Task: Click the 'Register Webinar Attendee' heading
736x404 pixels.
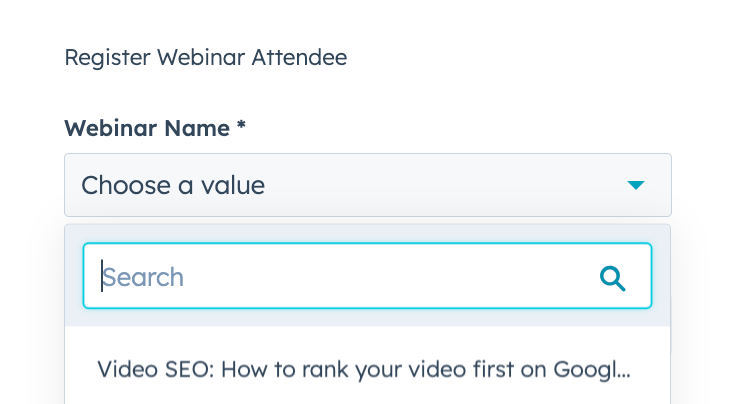Action: (206, 57)
